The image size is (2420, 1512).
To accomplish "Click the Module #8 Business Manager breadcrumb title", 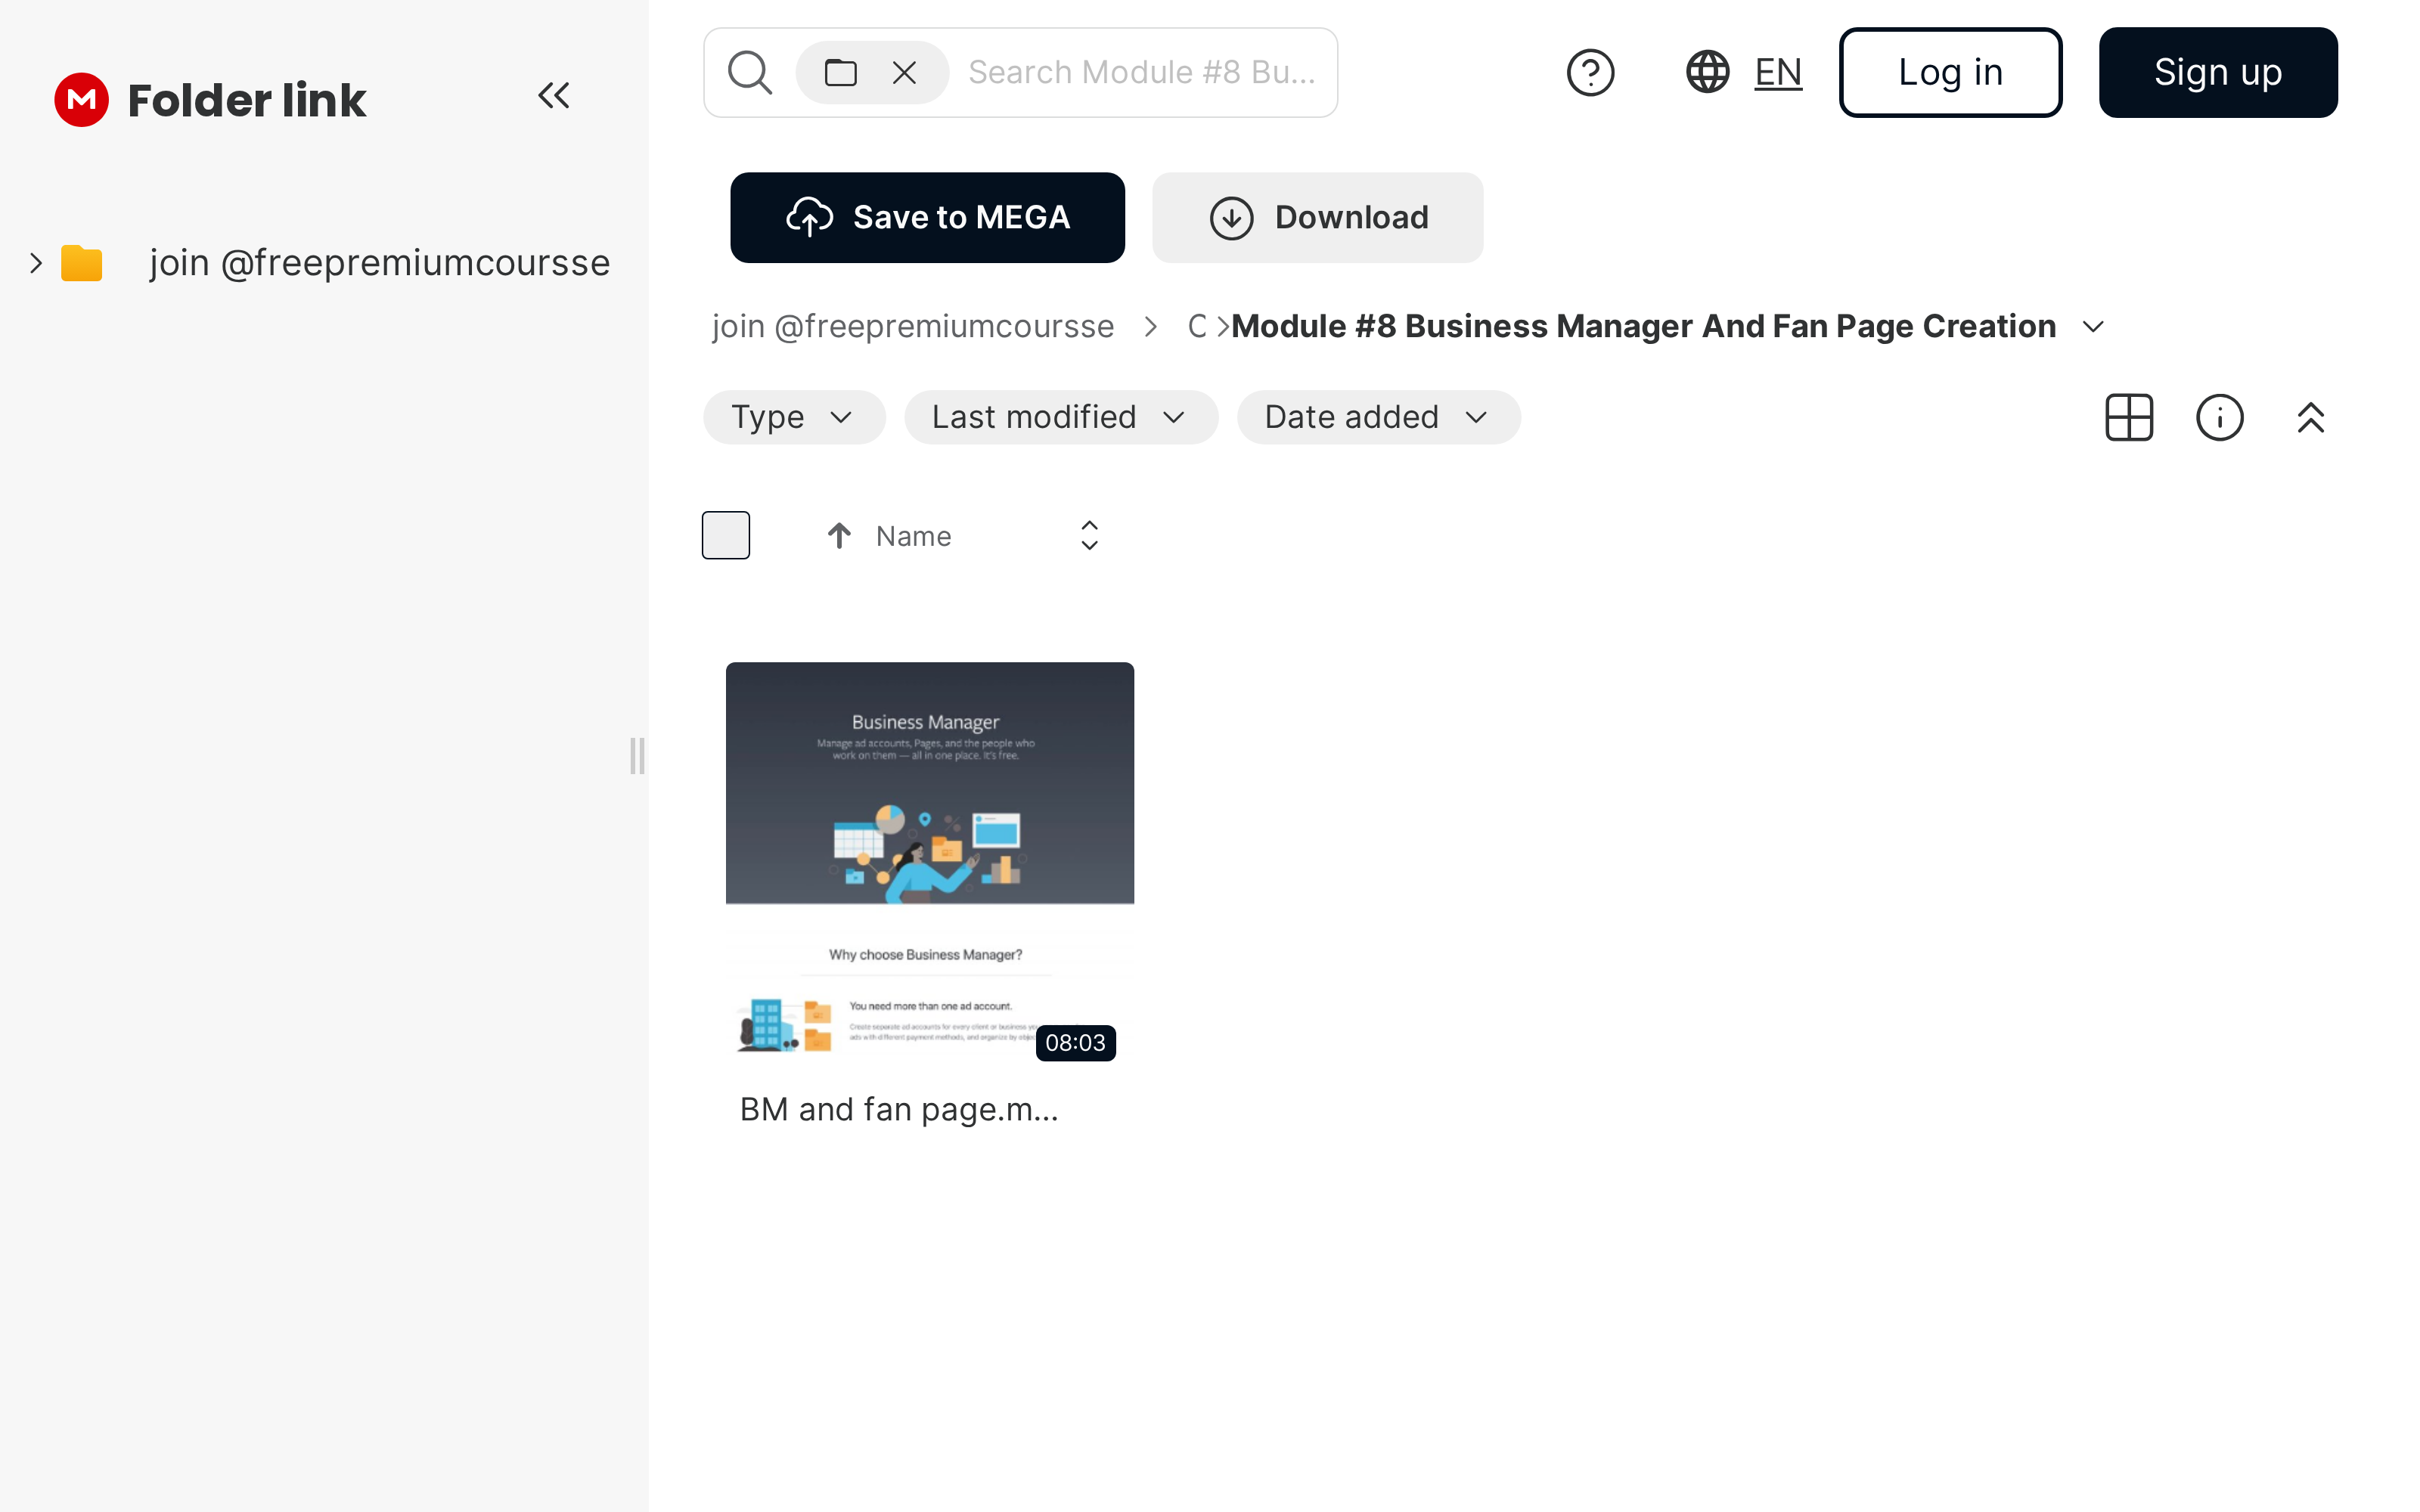I will click(x=1643, y=327).
